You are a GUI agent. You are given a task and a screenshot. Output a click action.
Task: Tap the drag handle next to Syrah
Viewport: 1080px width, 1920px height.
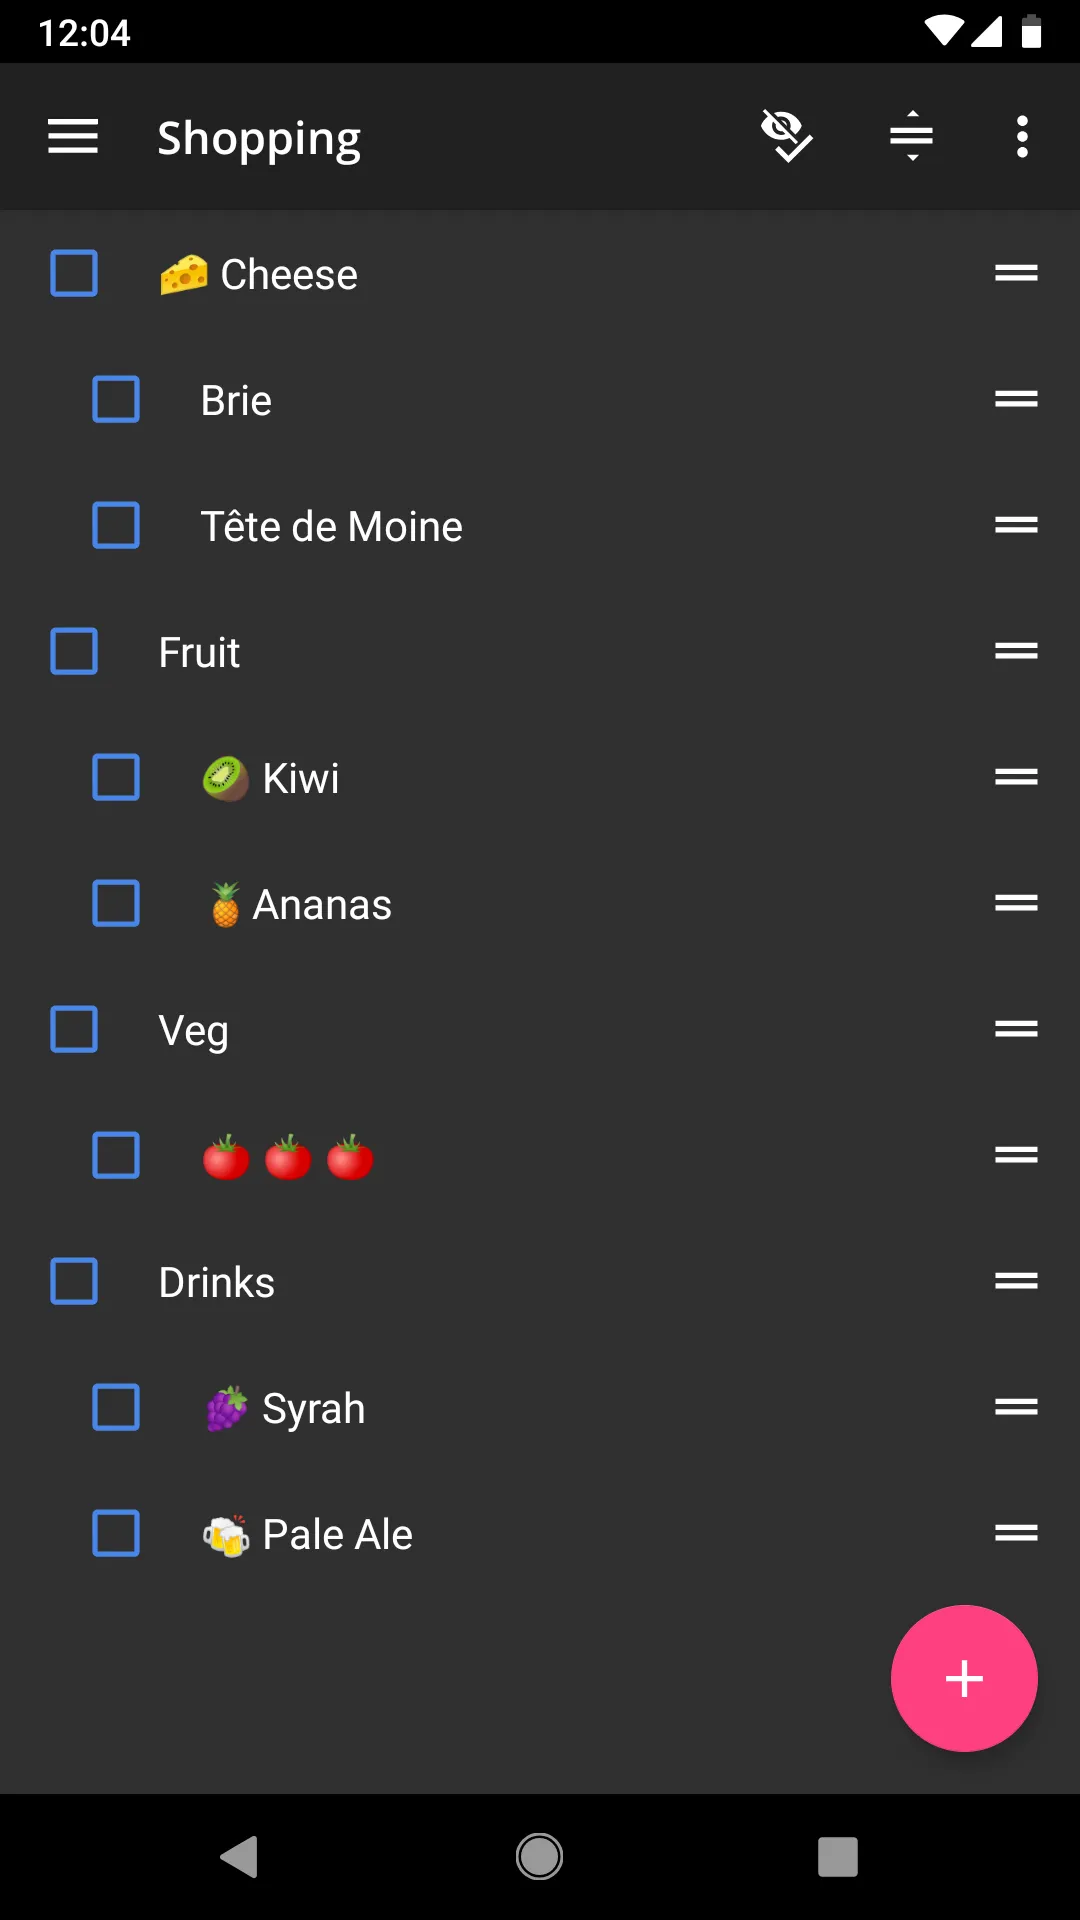tap(1016, 1408)
